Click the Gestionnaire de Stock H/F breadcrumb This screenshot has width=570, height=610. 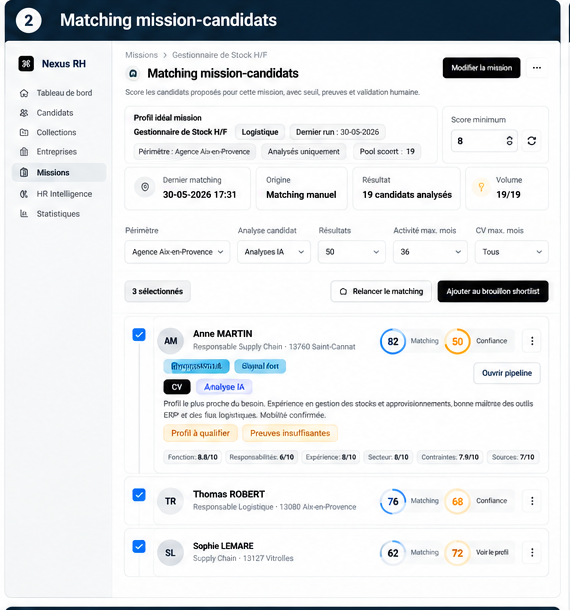coord(219,55)
